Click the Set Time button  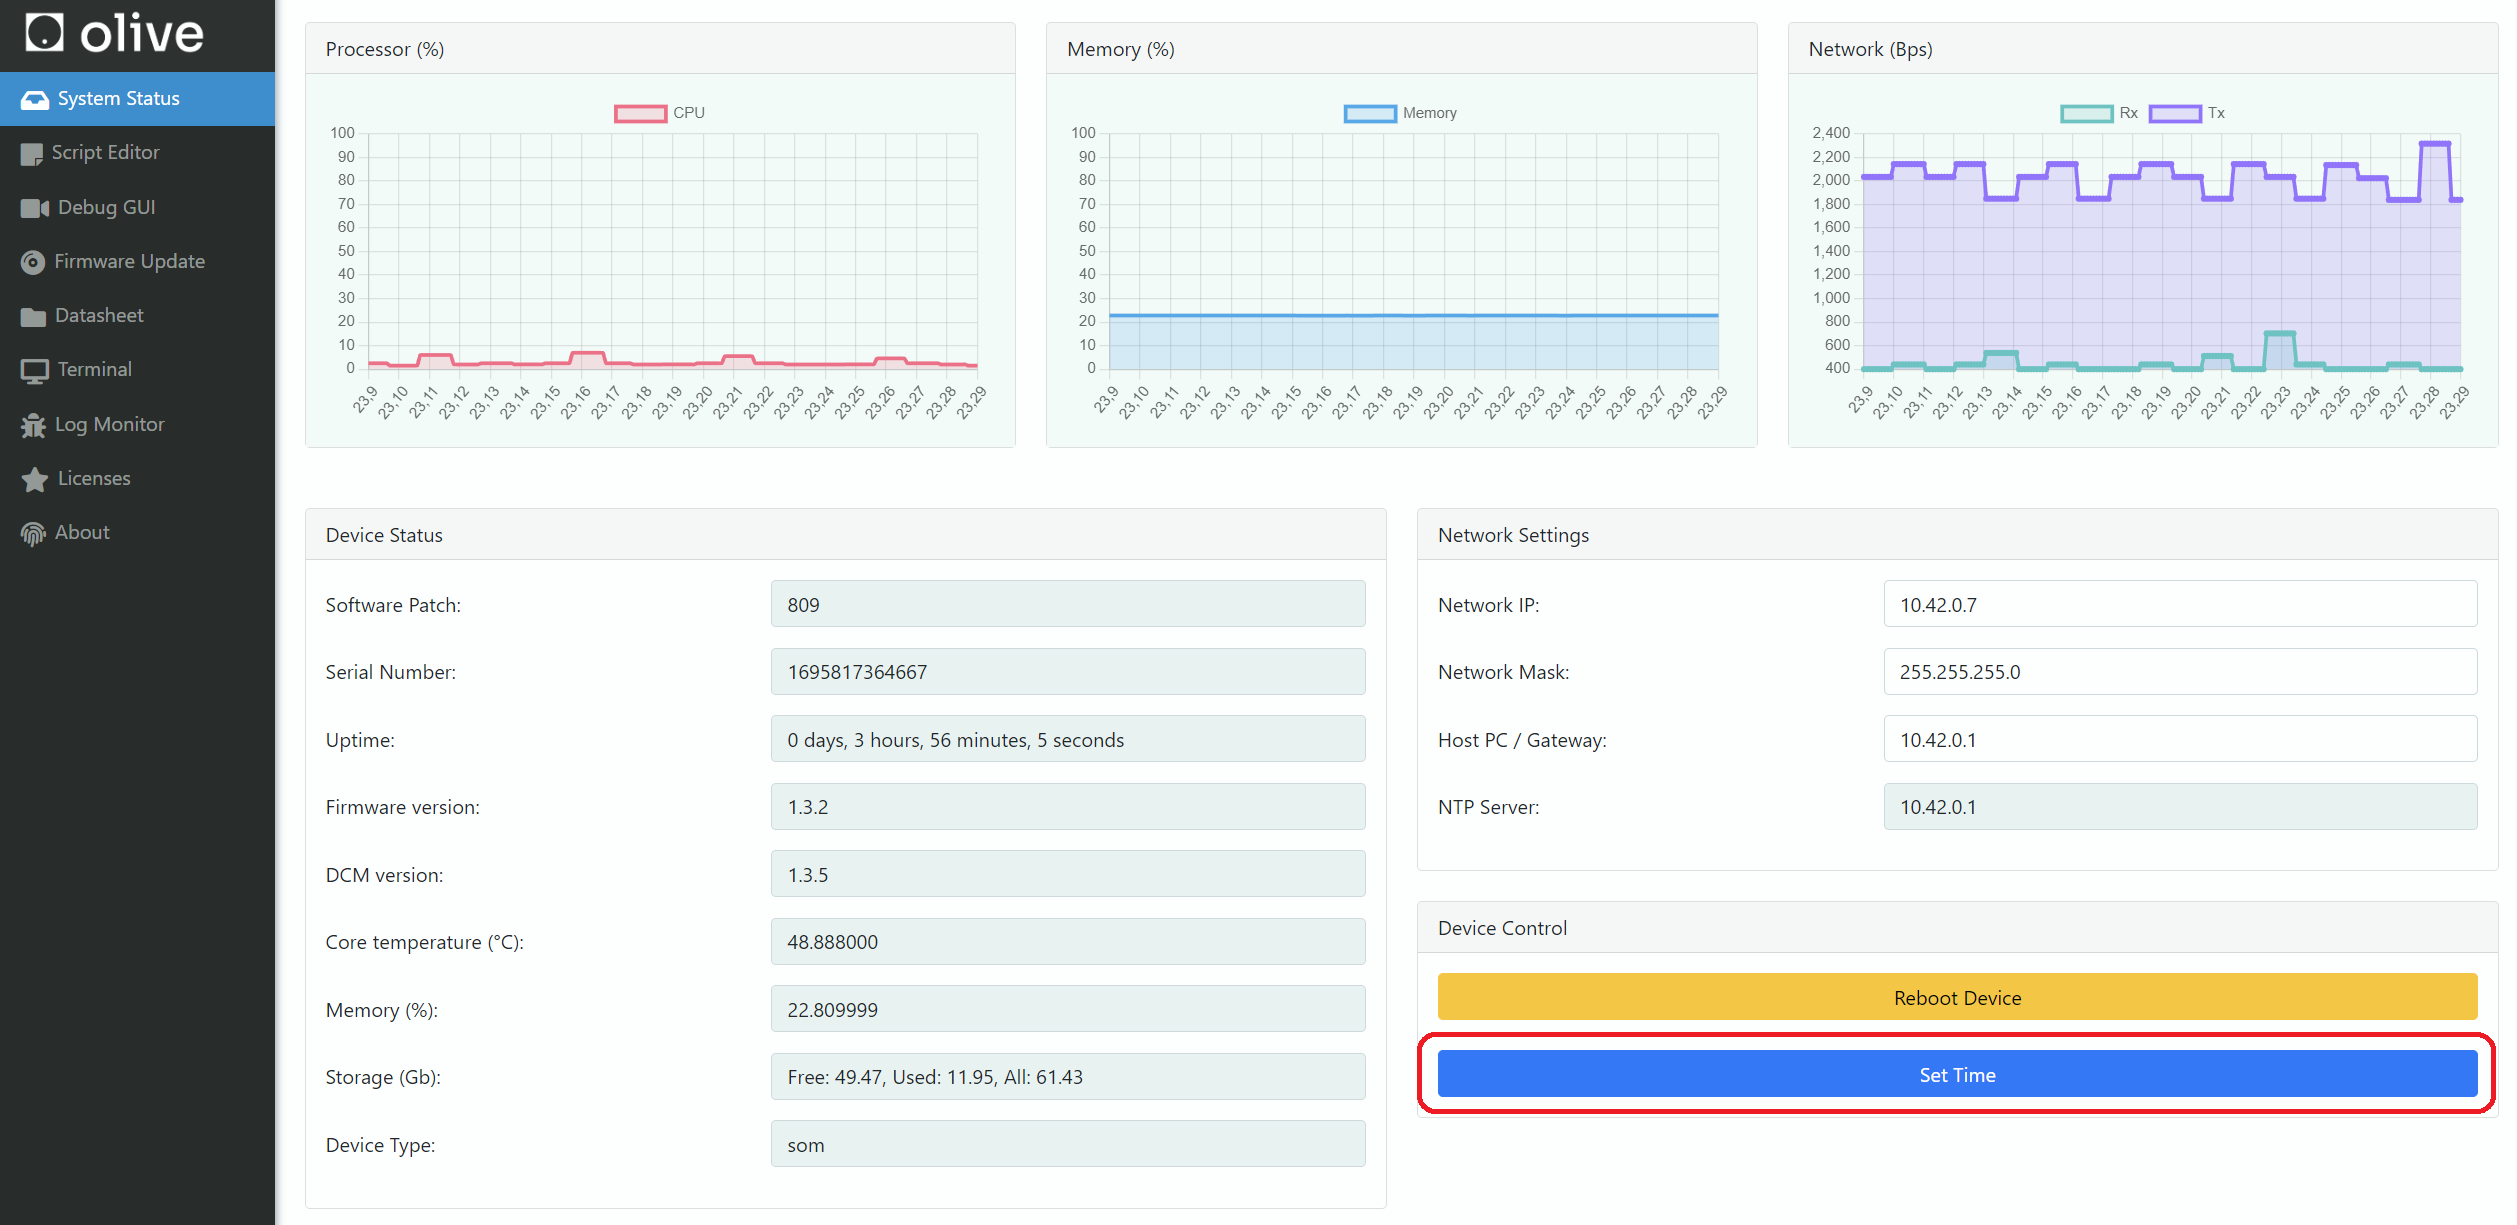pos(1957,1074)
